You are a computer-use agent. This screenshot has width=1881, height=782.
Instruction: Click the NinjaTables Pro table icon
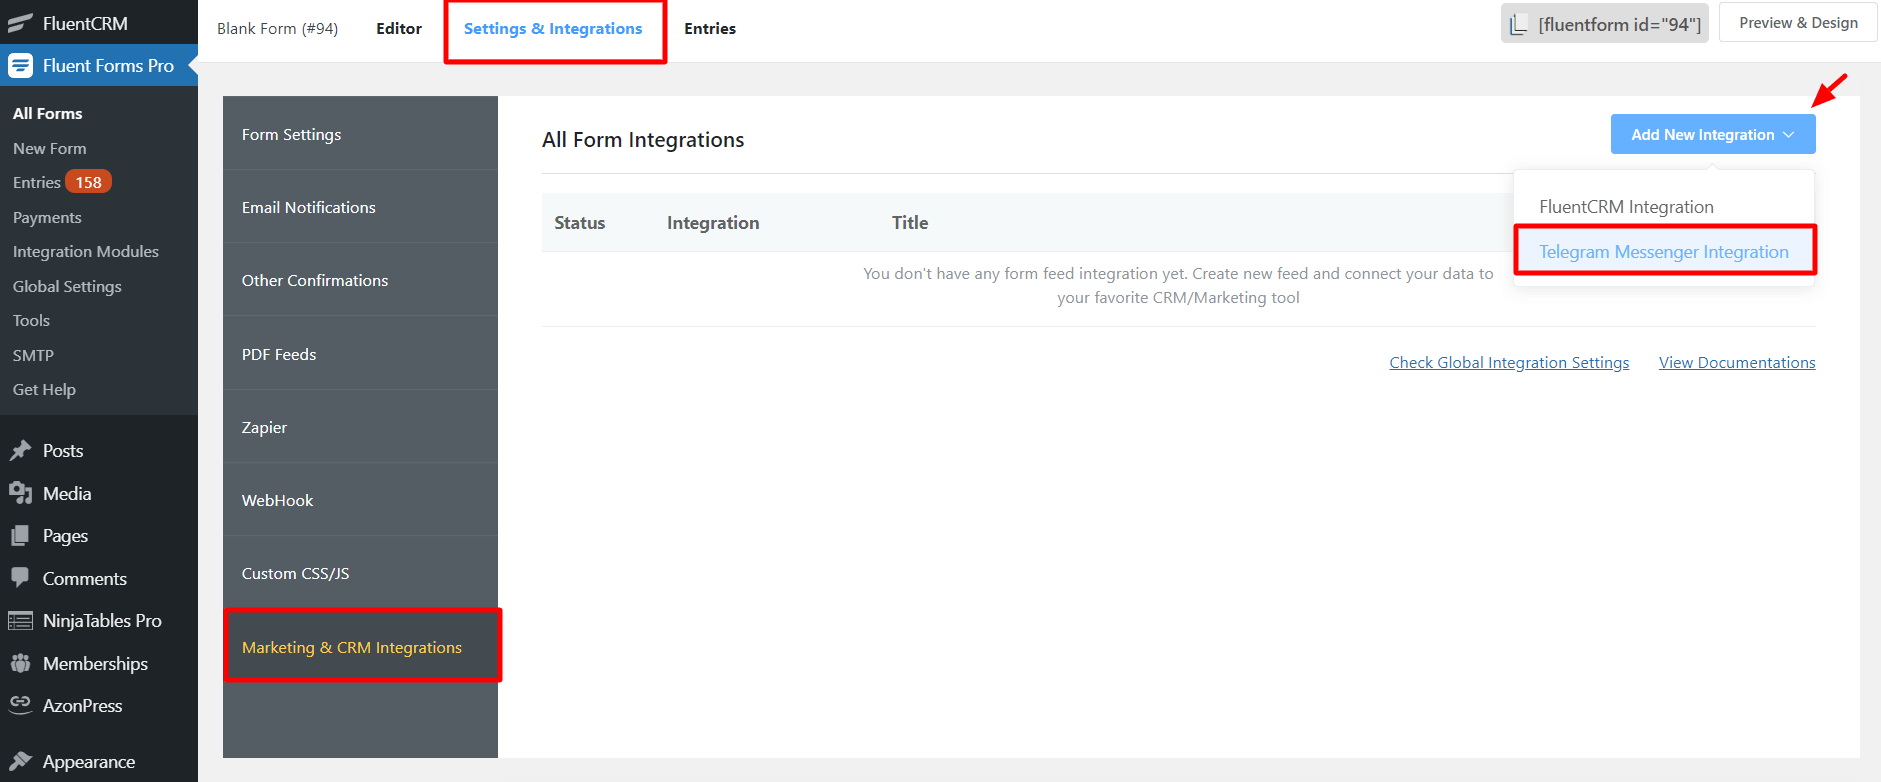(20, 621)
